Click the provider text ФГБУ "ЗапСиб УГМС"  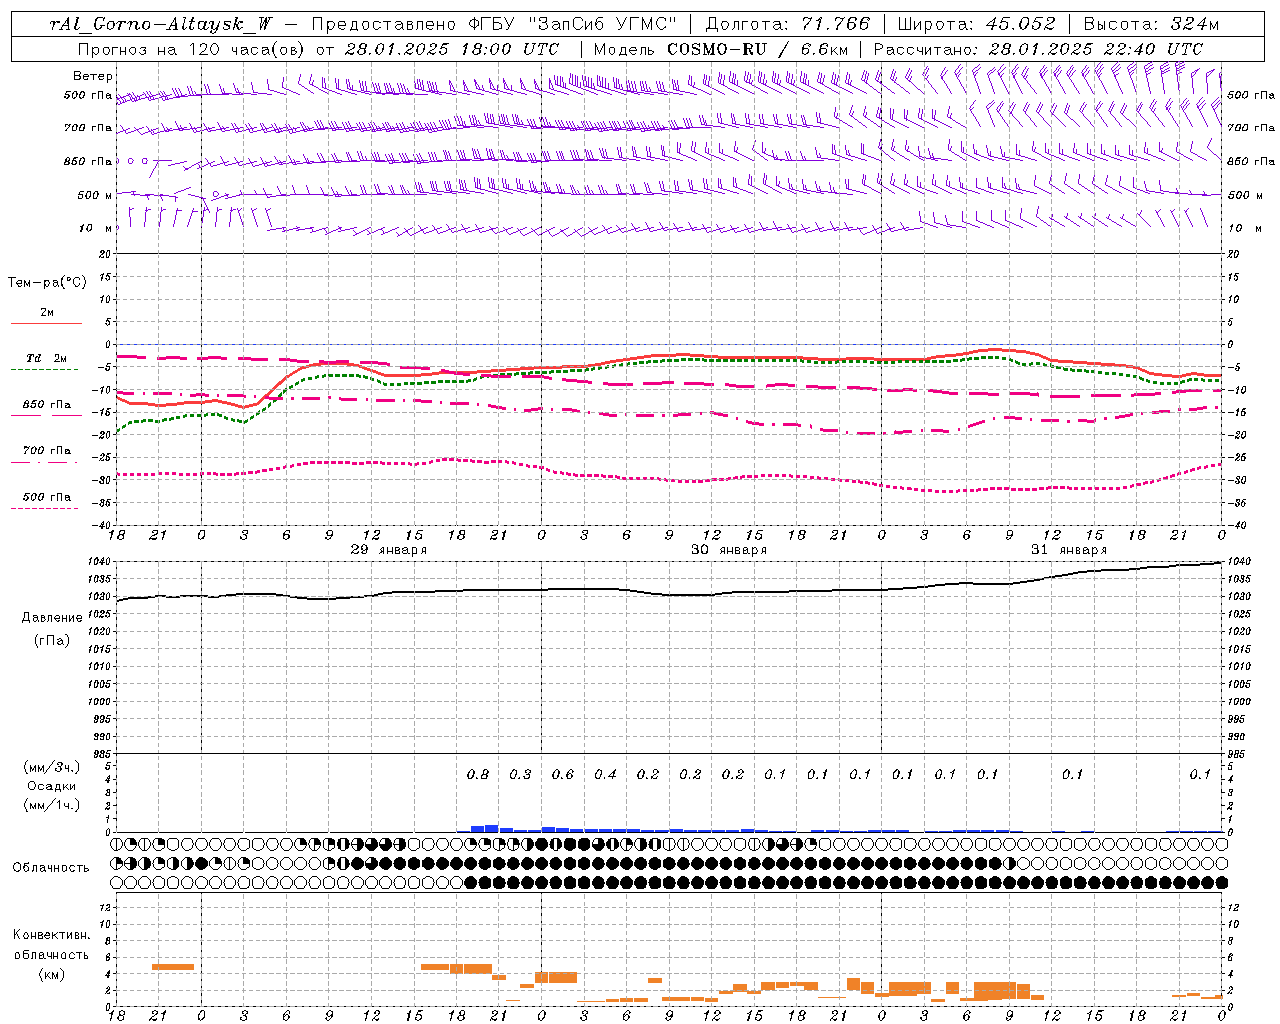coord(572,24)
